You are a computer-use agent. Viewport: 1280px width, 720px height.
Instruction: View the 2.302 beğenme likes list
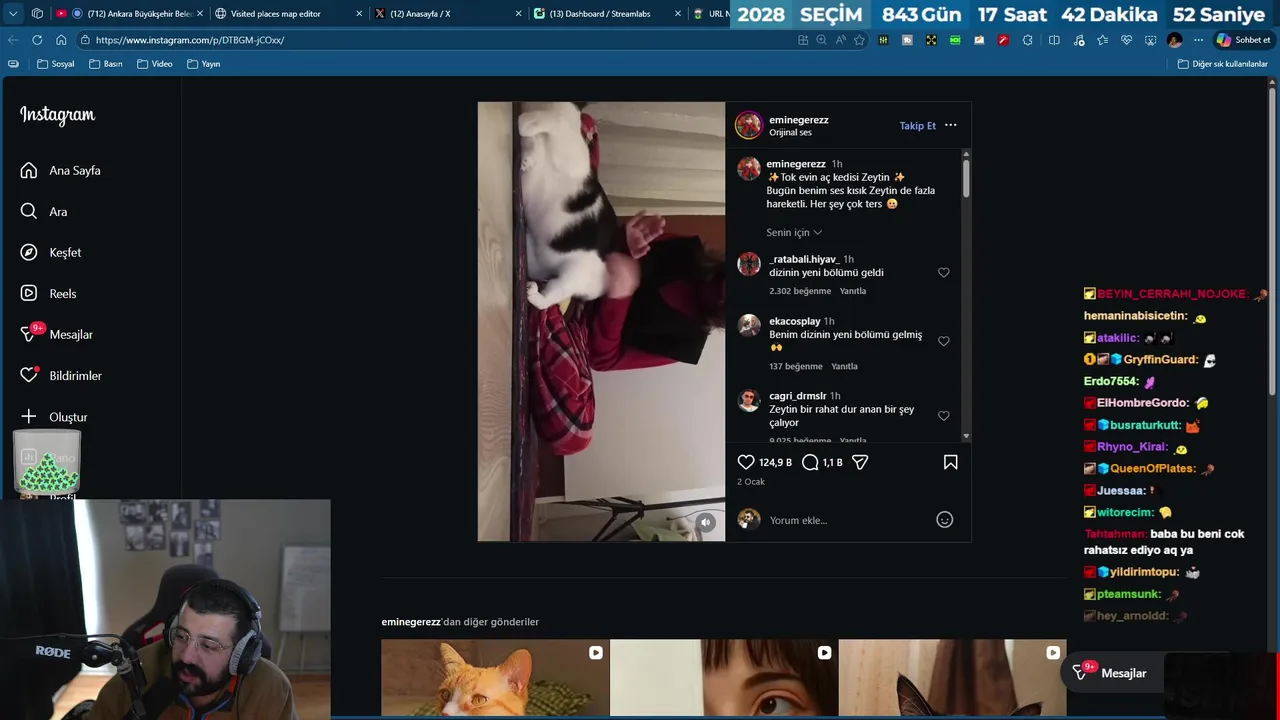click(800, 291)
